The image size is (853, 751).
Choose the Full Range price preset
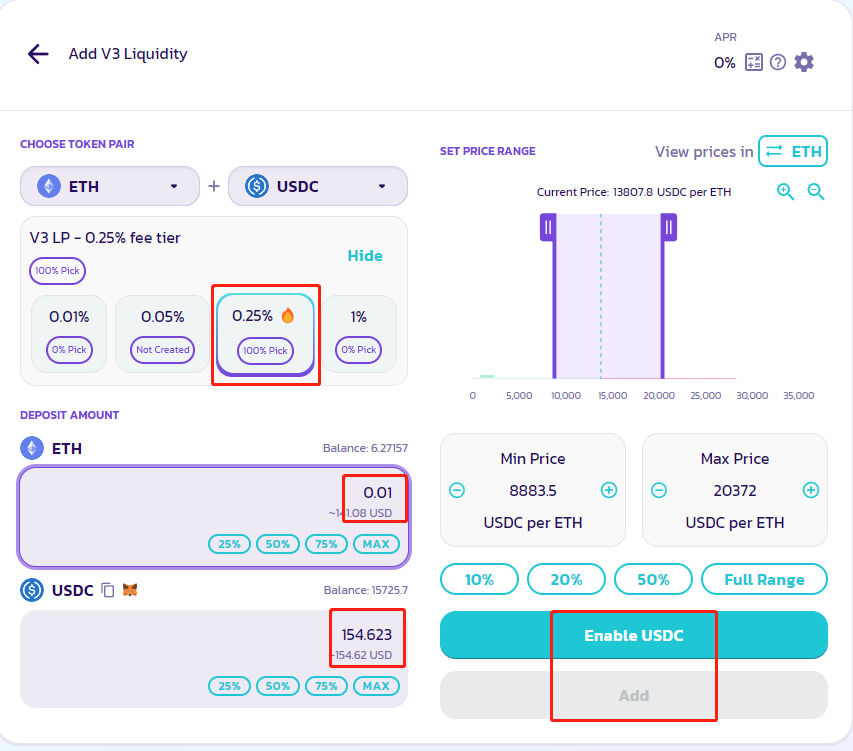point(765,579)
